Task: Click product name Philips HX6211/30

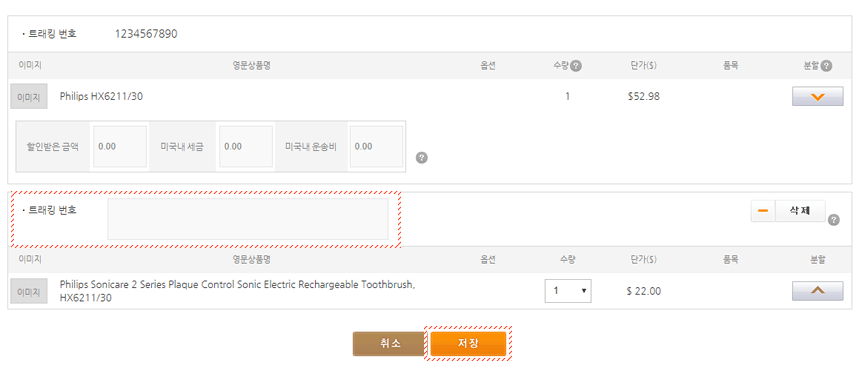Action: (101, 97)
